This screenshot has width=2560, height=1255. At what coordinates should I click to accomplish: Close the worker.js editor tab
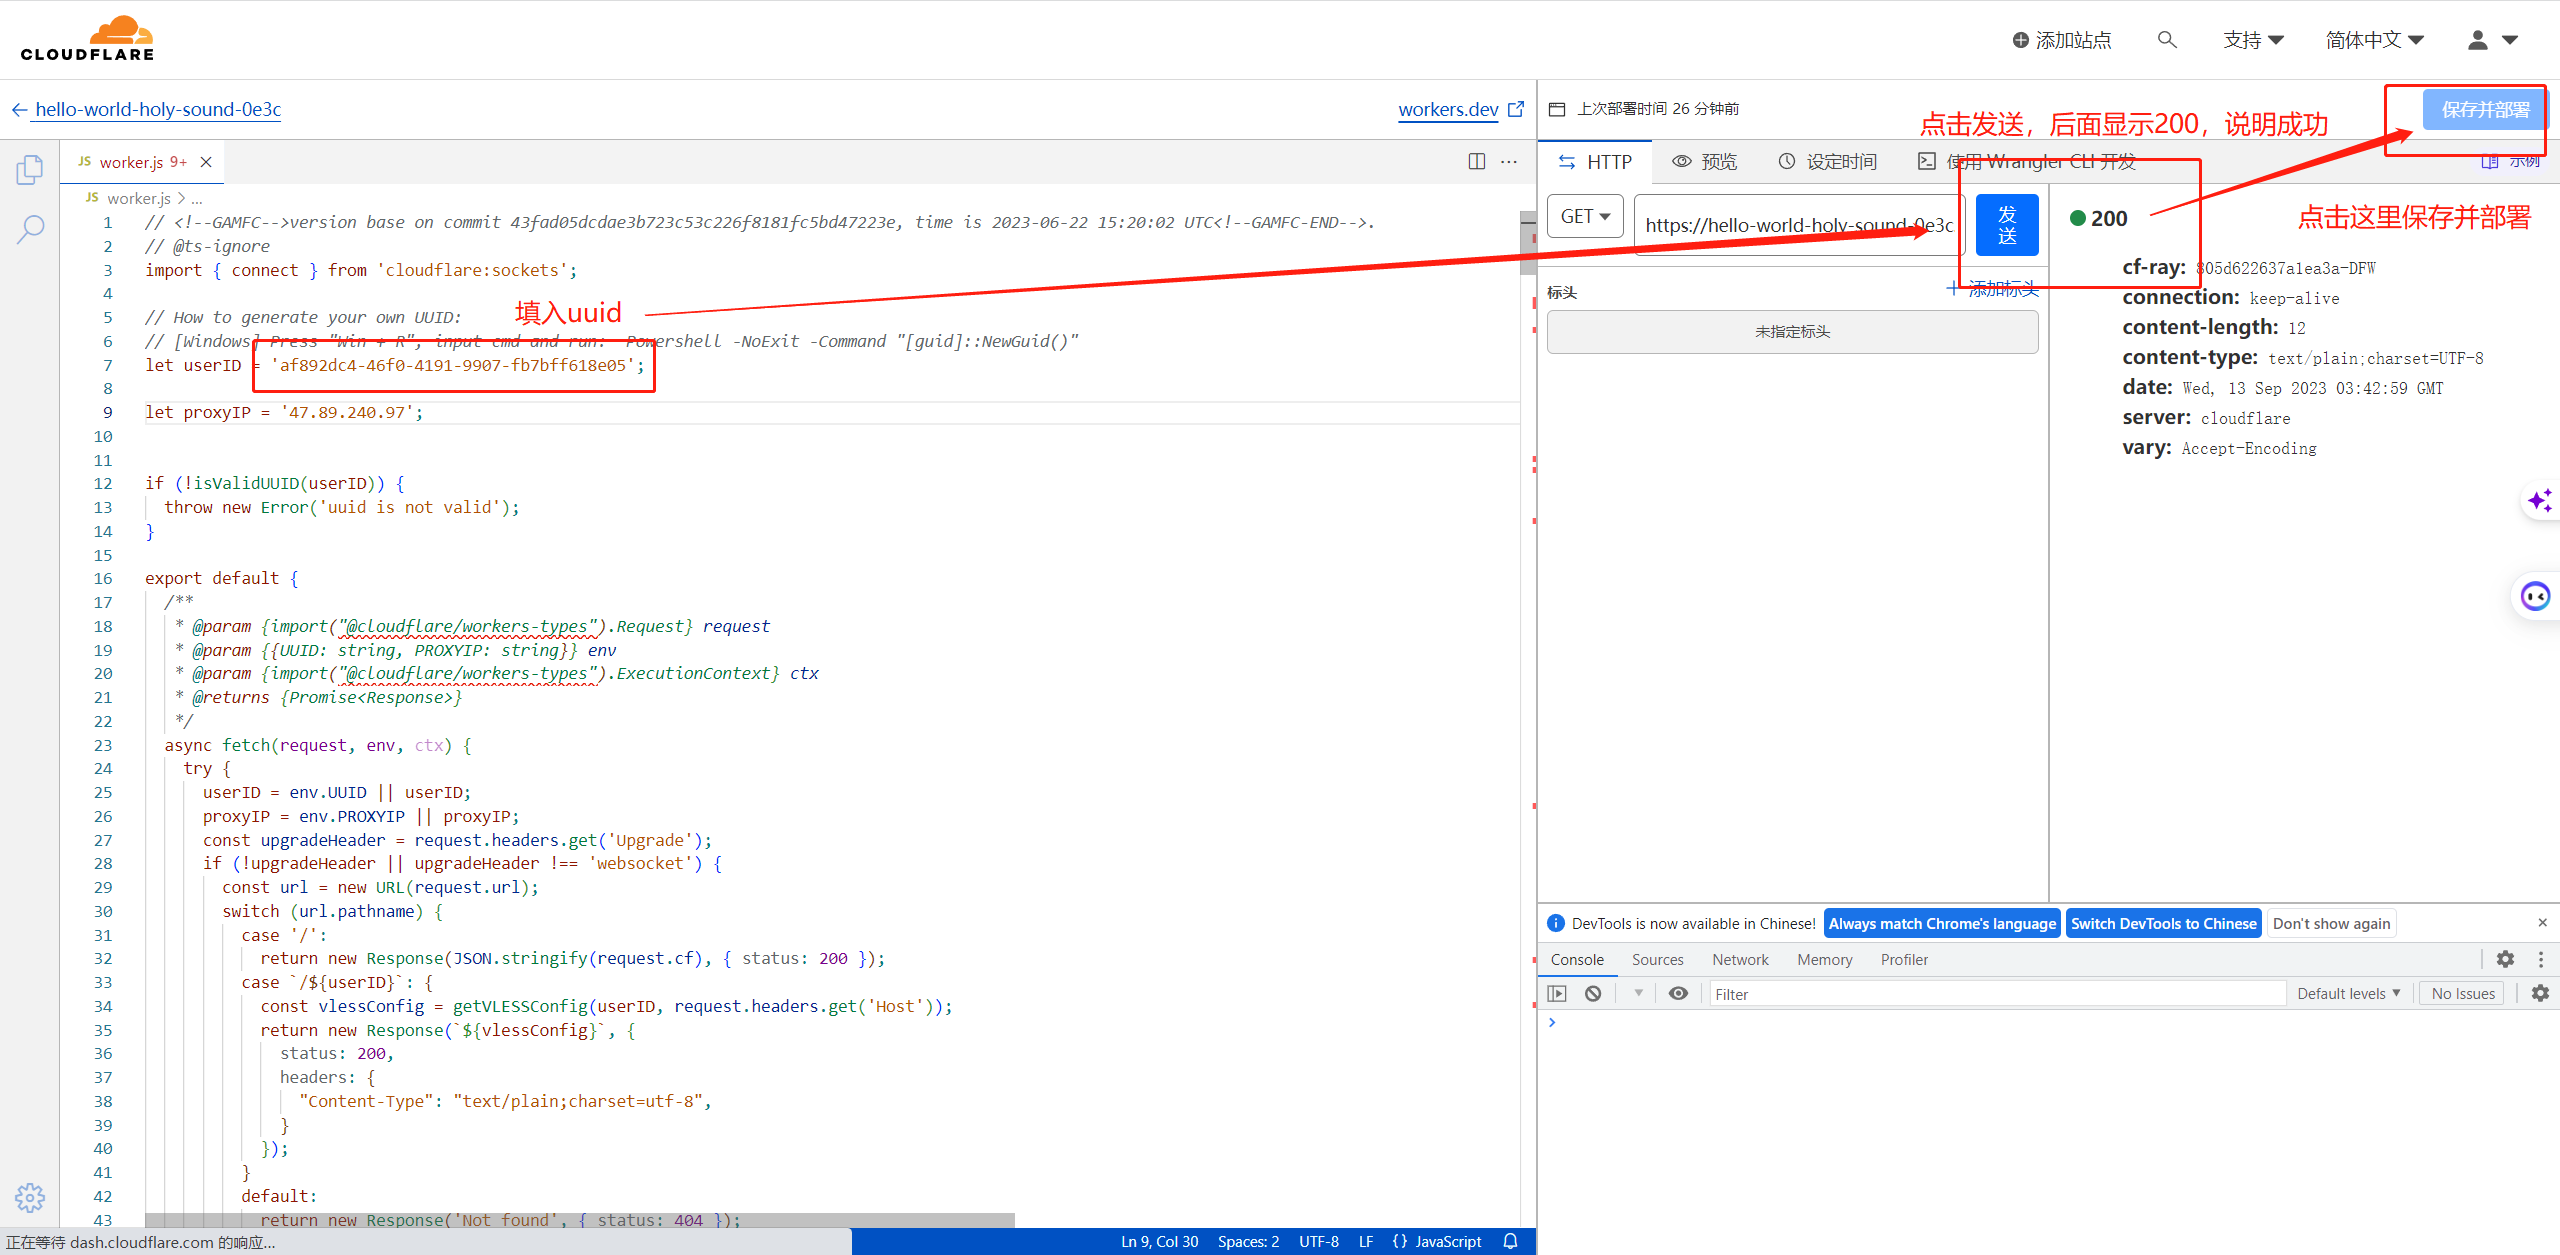pyautogui.click(x=206, y=162)
